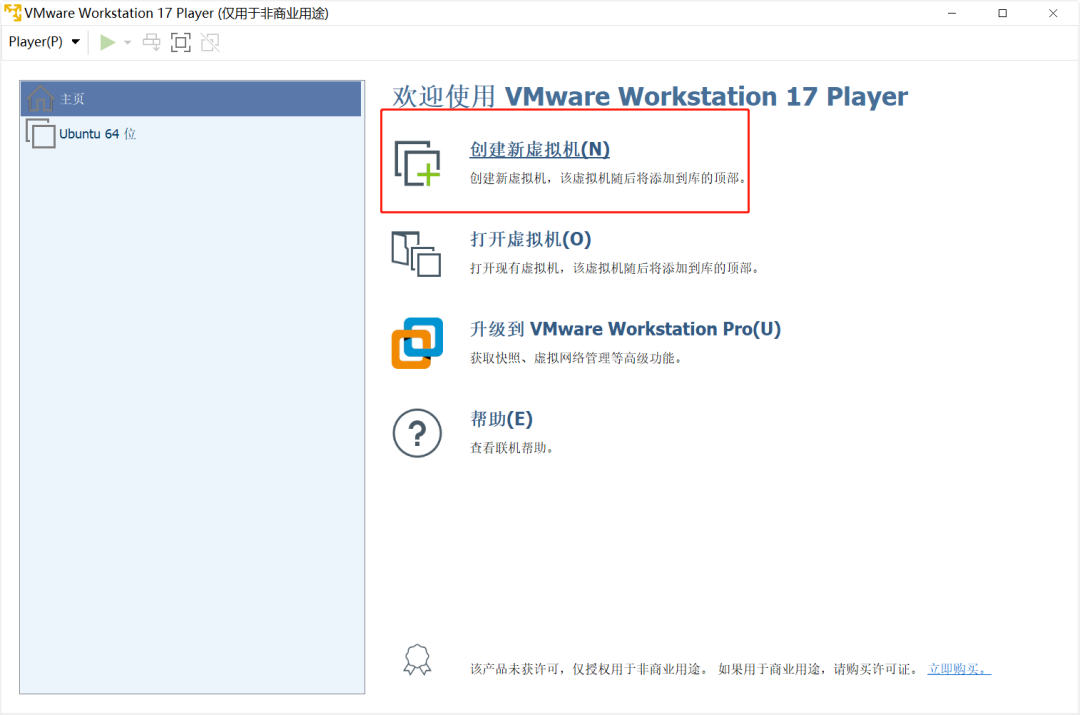
Task: Select the 主页 home entry in library
Action: tap(191, 99)
